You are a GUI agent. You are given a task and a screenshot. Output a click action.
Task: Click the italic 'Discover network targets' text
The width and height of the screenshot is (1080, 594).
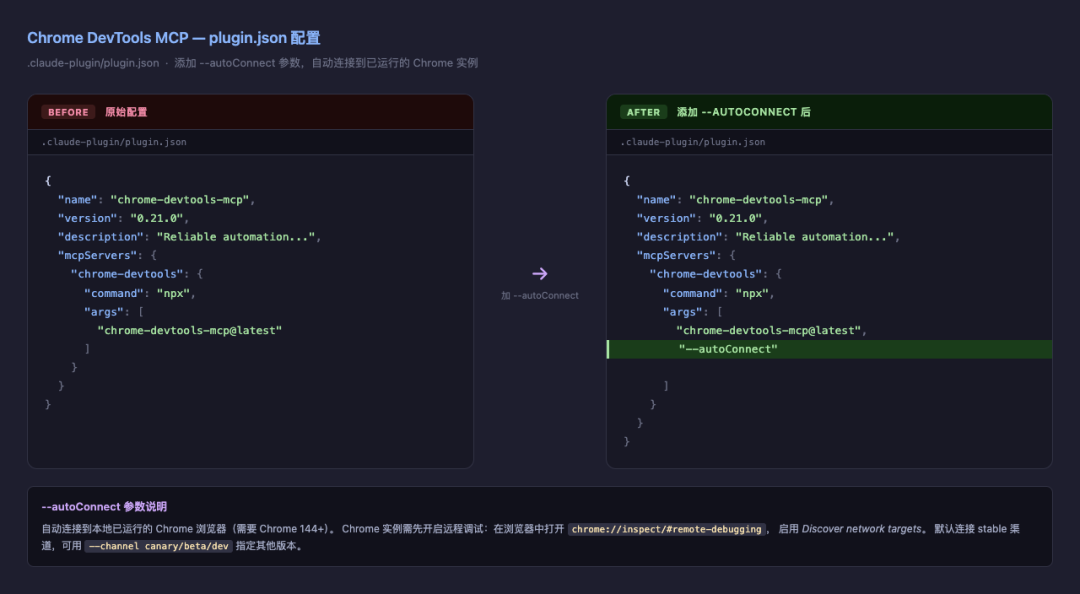[x=862, y=529]
